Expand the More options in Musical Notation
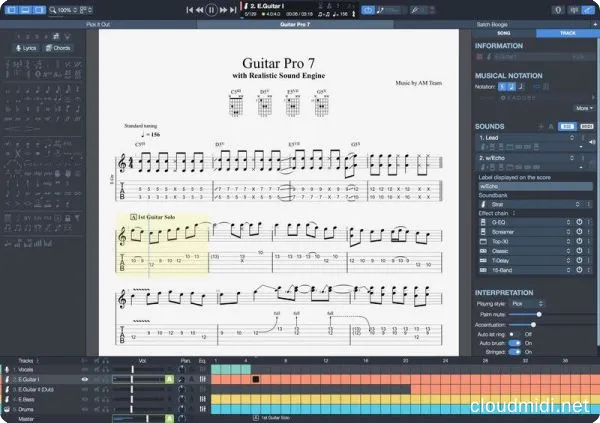This screenshot has height=423, width=600. 583,108
